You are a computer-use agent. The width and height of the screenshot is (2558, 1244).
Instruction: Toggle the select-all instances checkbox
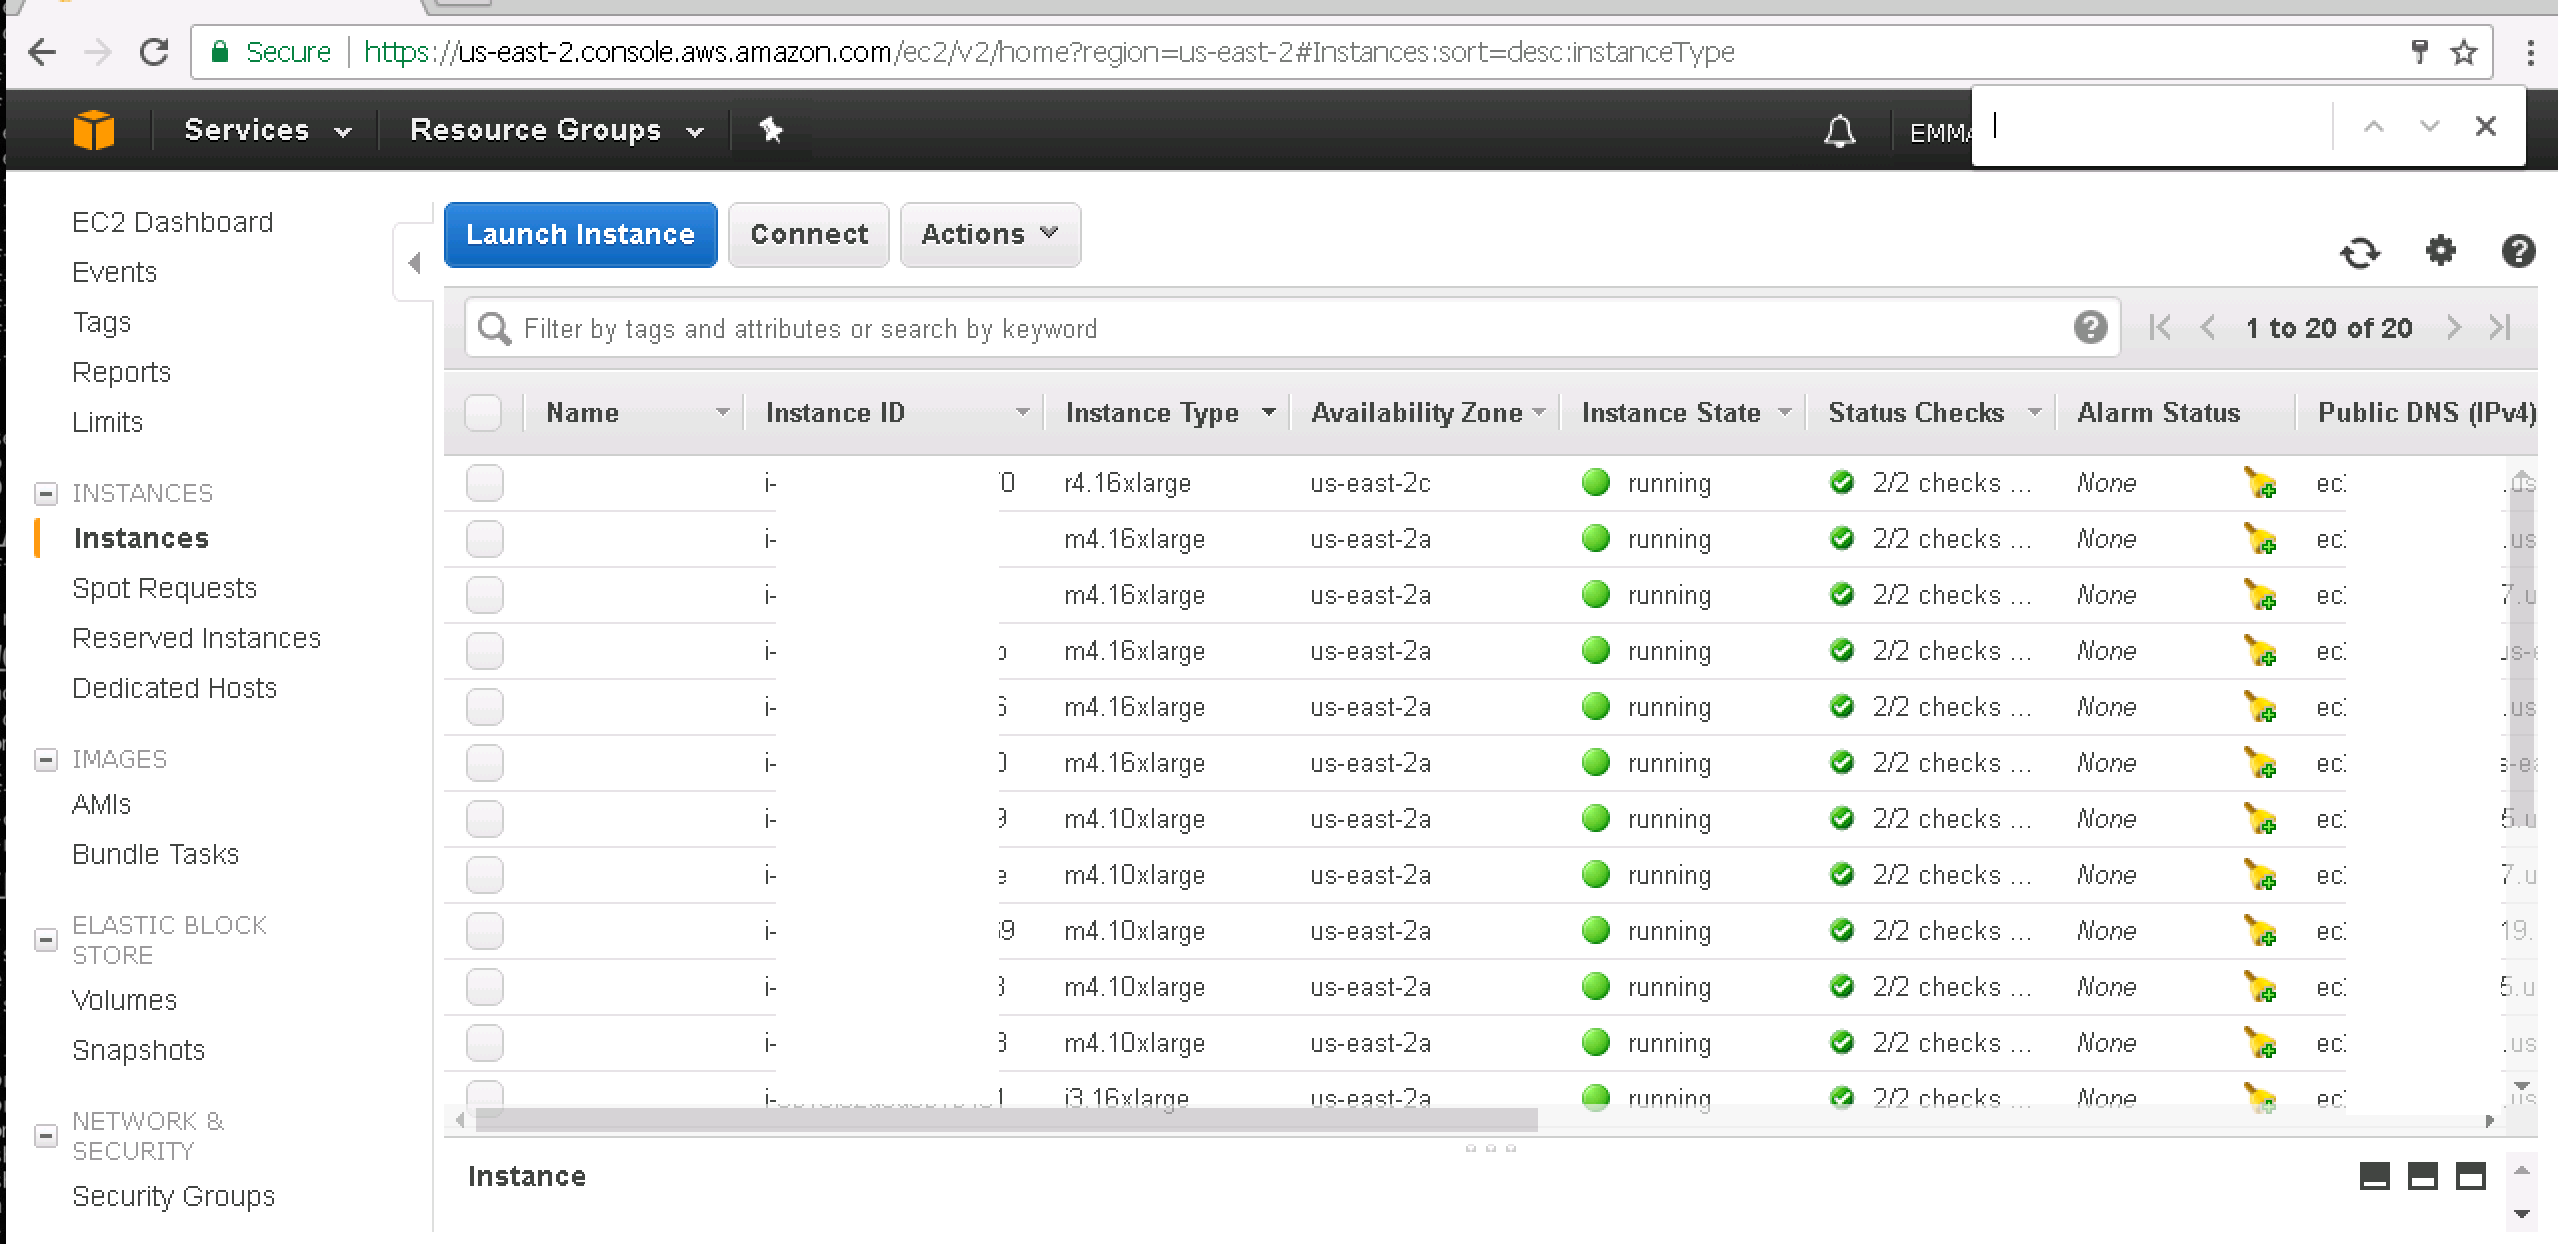coord(483,413)
